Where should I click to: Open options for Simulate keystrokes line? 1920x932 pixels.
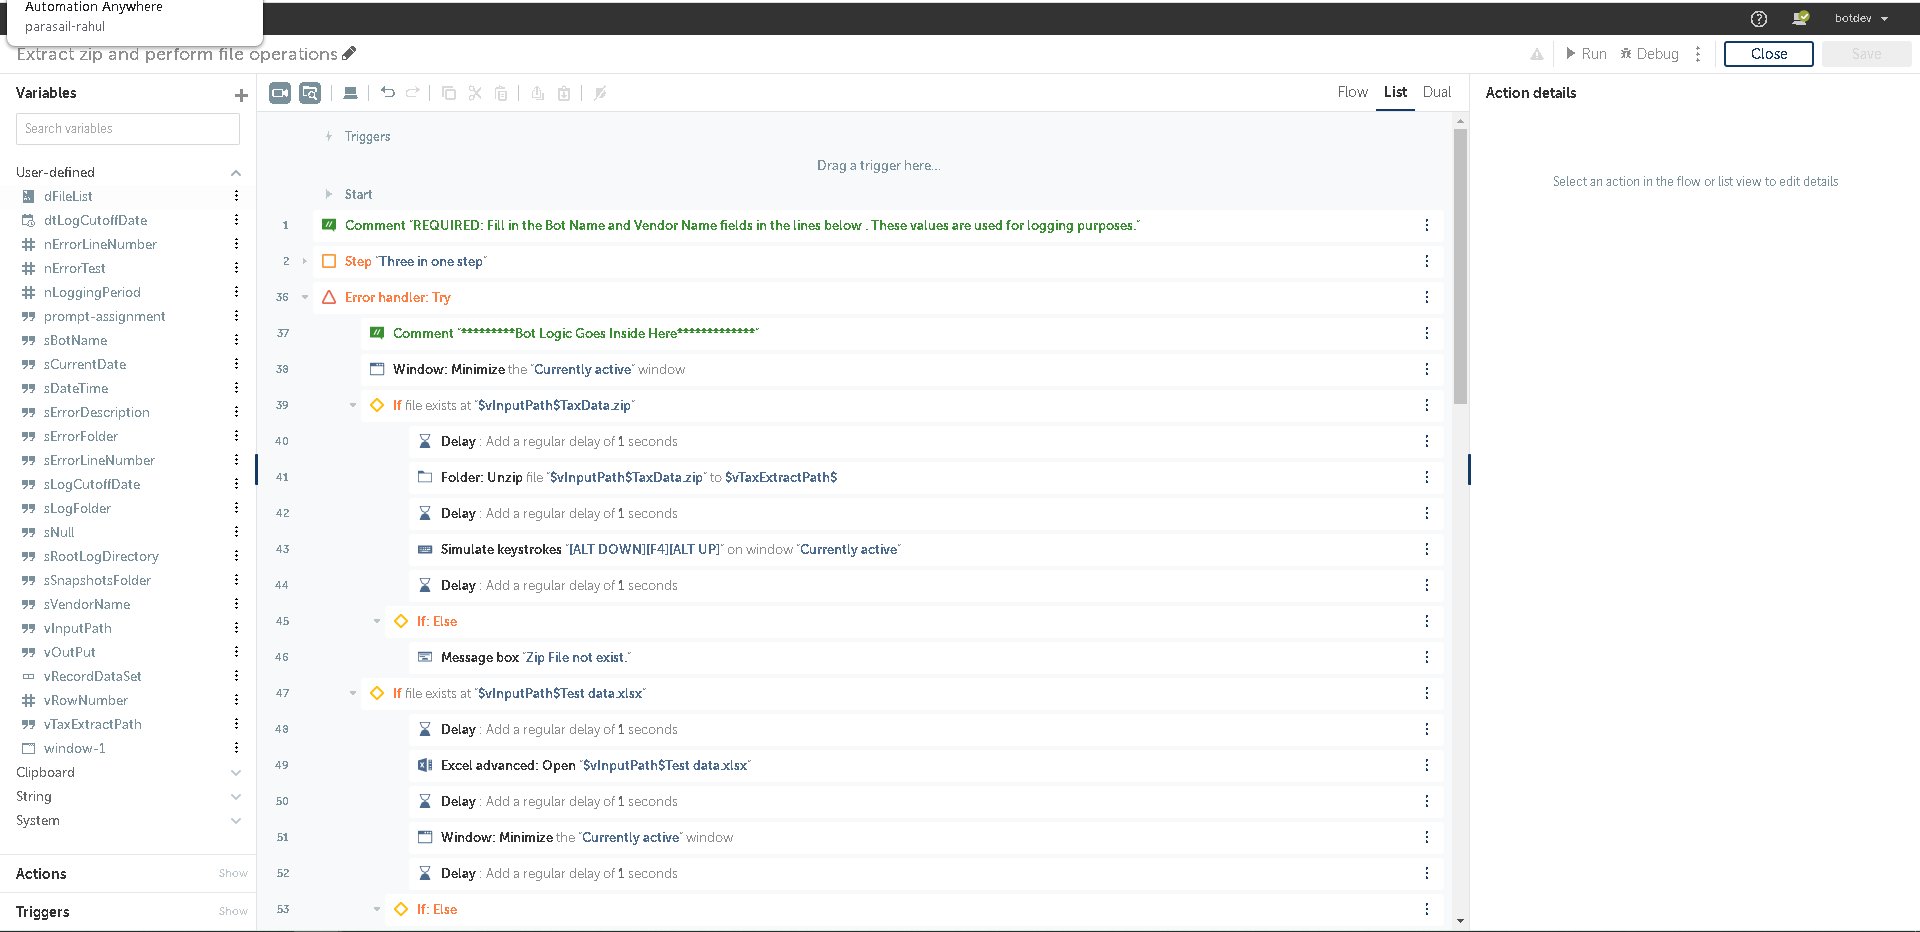[x=1427, y=549]
